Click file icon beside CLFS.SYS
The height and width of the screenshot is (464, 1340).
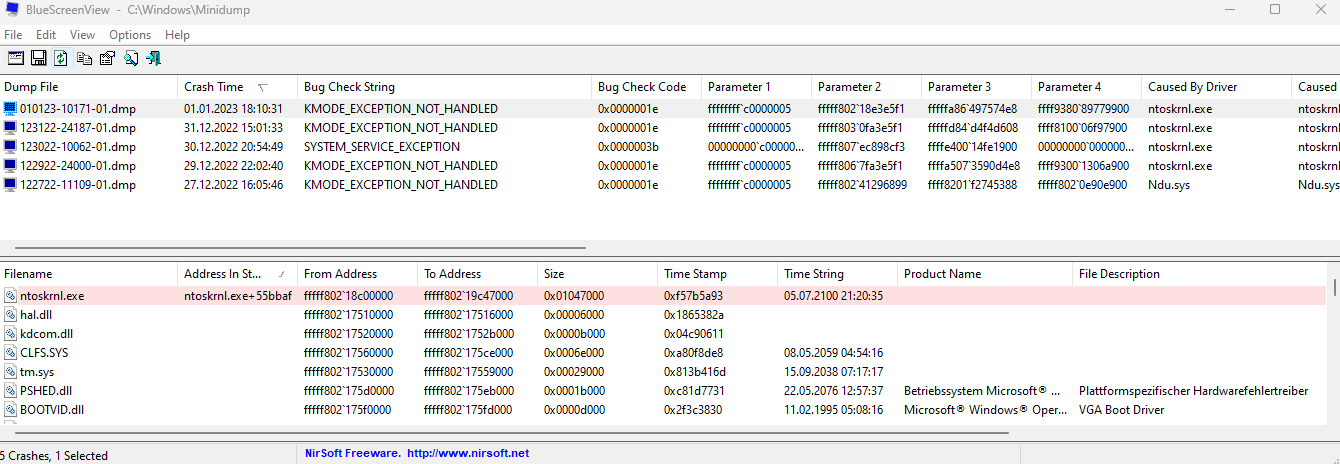(10, 352)
